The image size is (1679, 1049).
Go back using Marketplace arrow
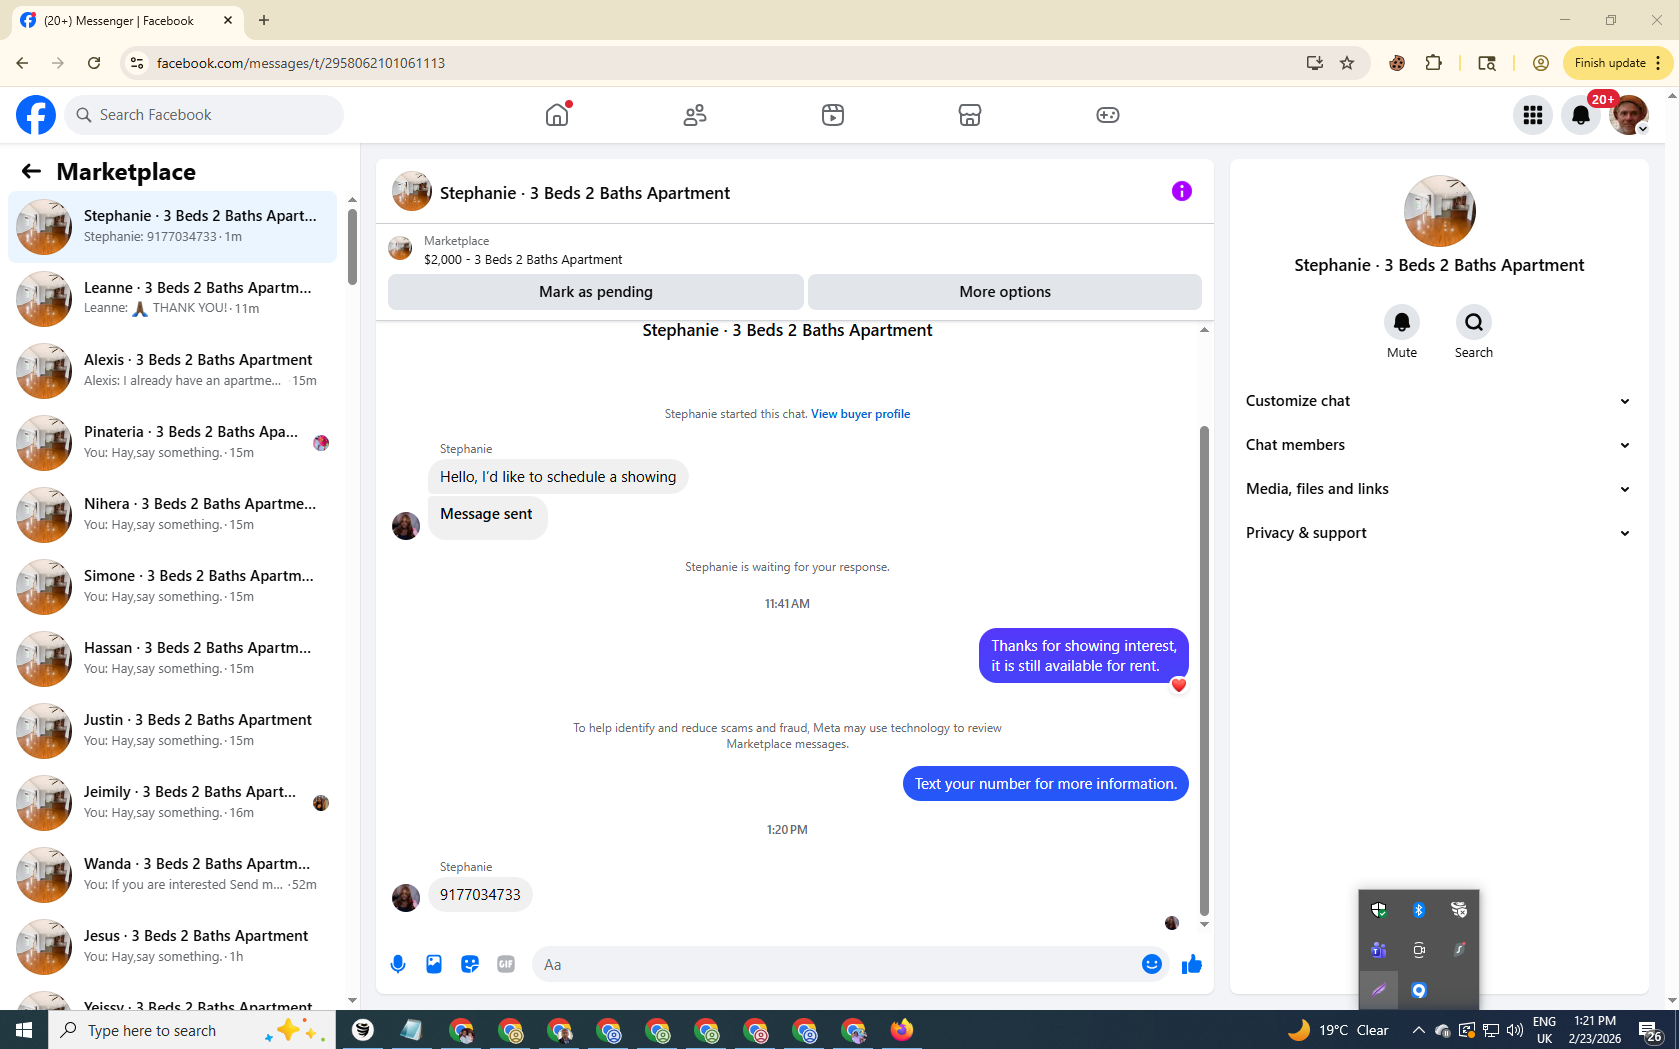(31, 171)
